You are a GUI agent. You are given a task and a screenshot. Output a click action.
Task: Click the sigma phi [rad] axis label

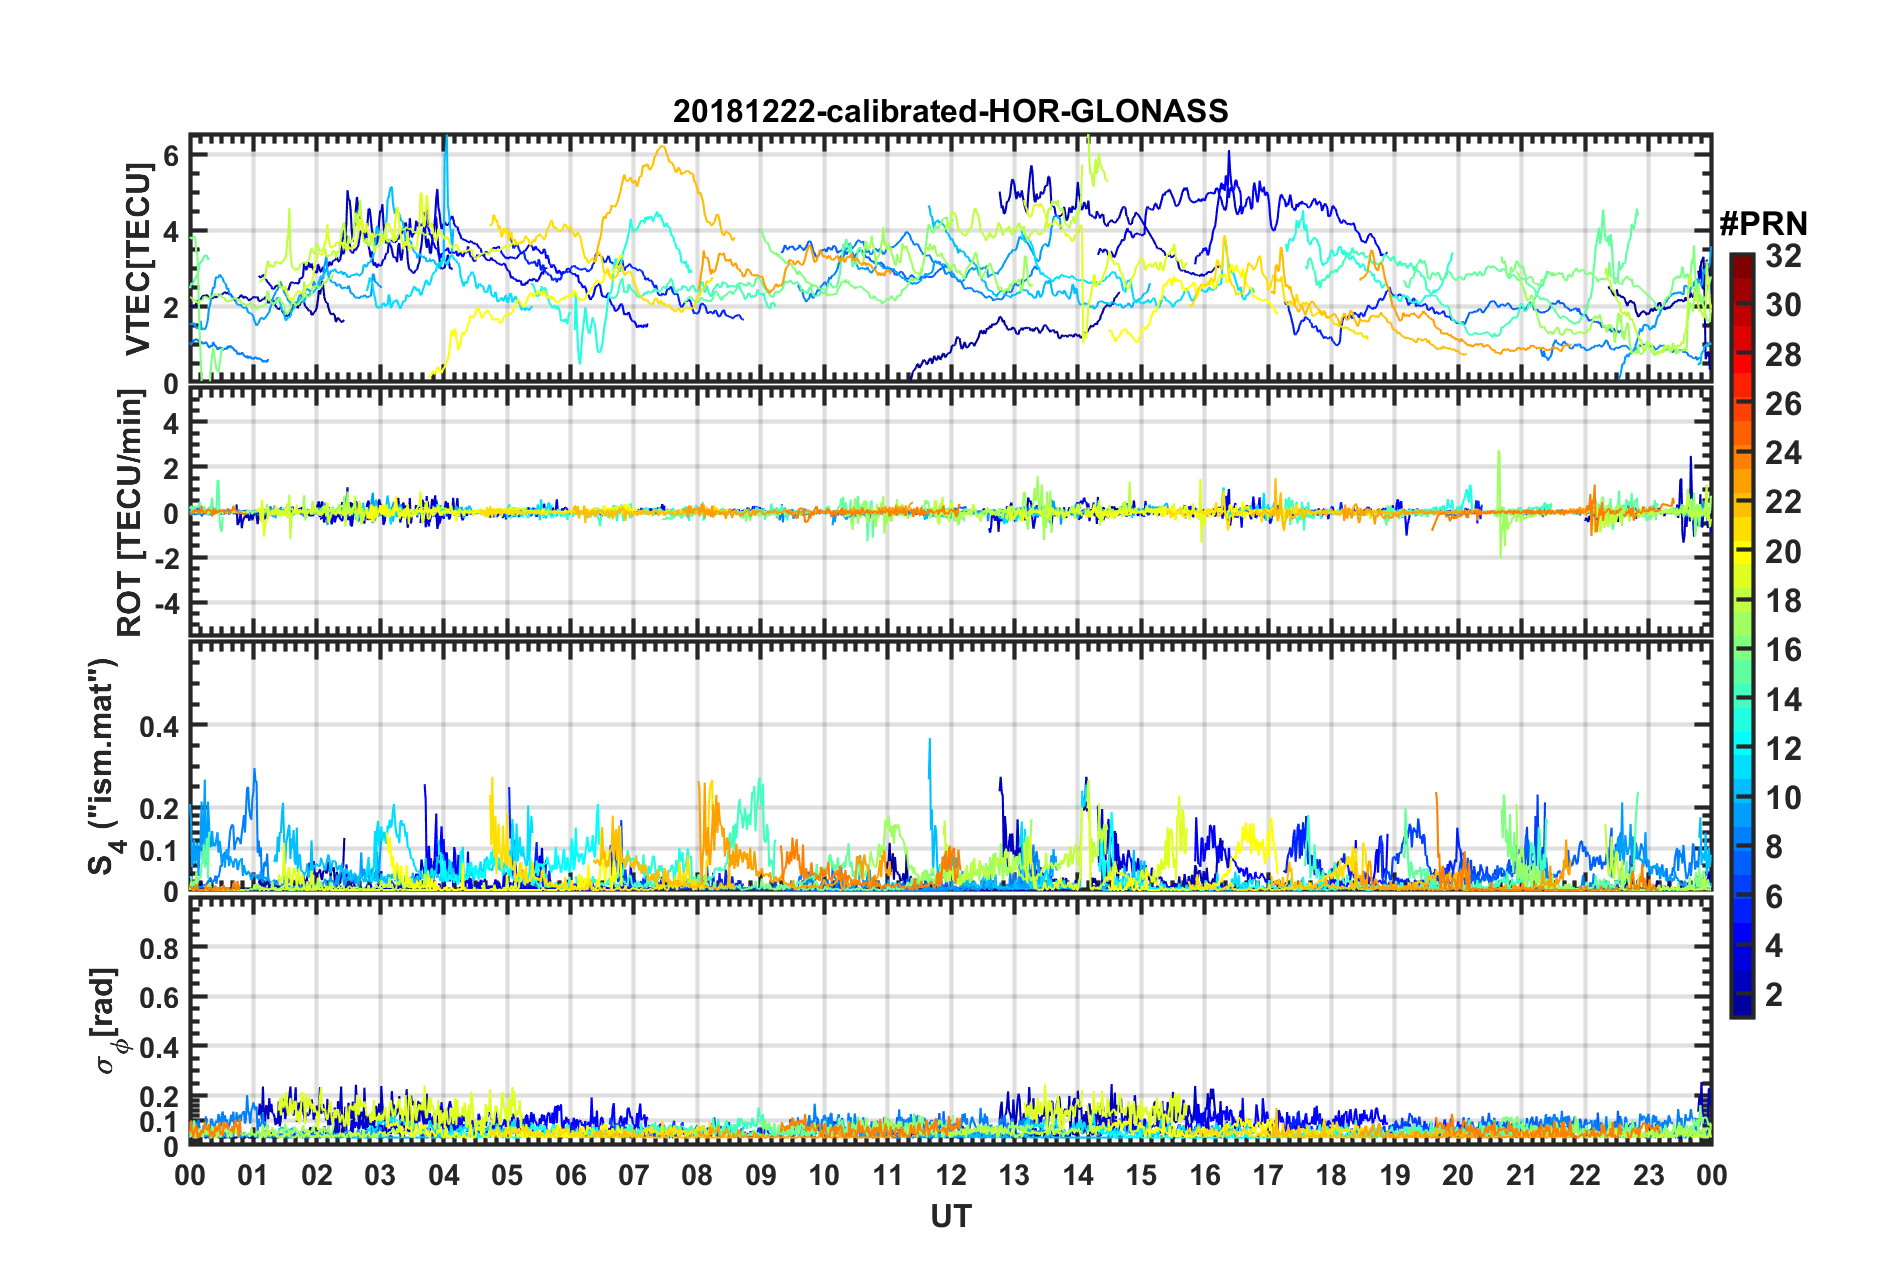(x=108, y=1020)
